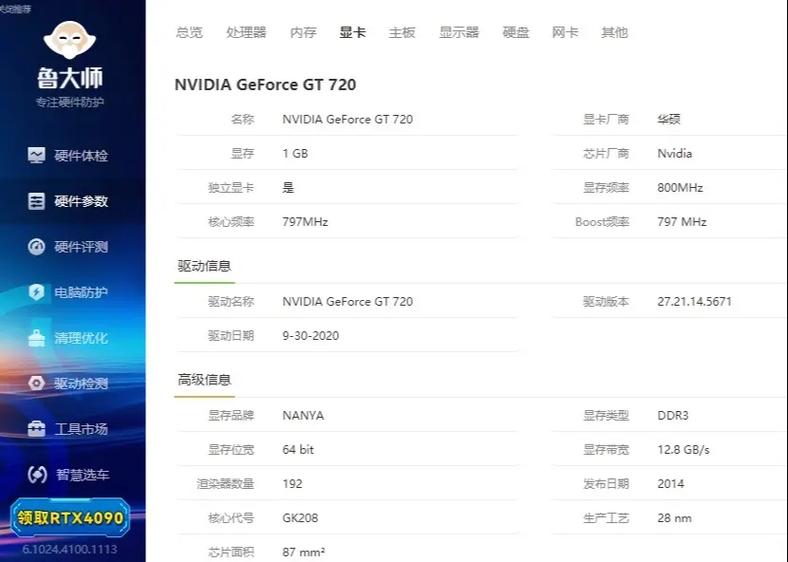The width and height of the screenshot is (788, 562).
Task: Click the driver date 9-30-2020
Action: (311, 336)
